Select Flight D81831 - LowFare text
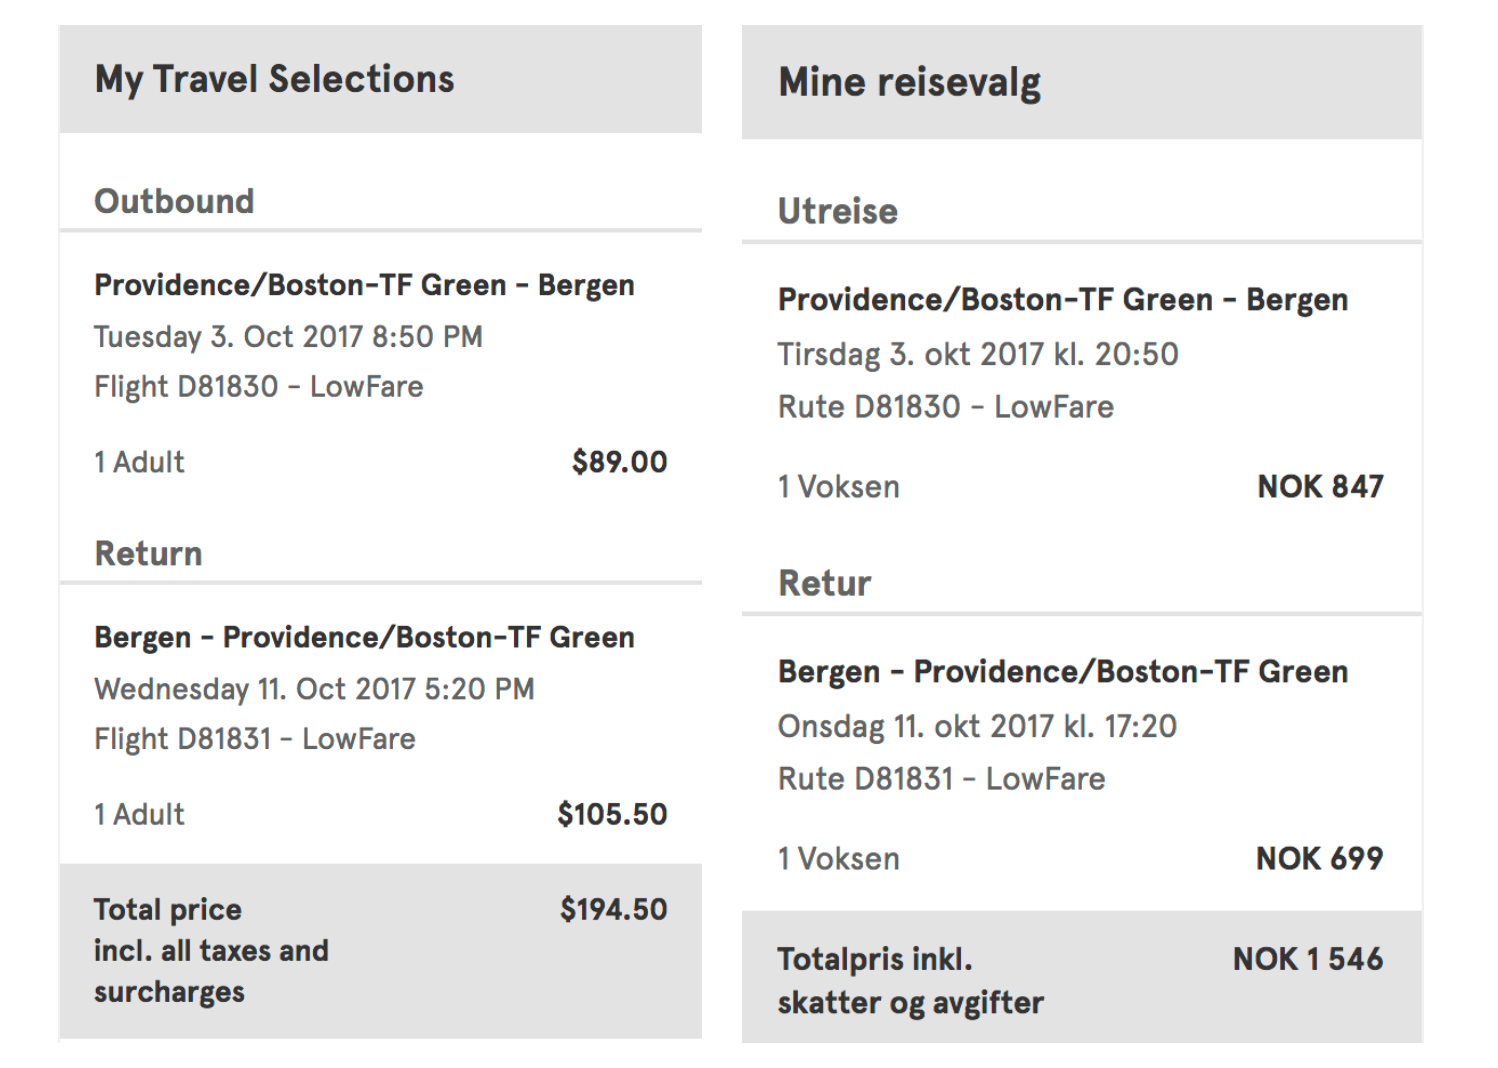Viewport: 1498px width, 1068px height. [x=254, y=739]
